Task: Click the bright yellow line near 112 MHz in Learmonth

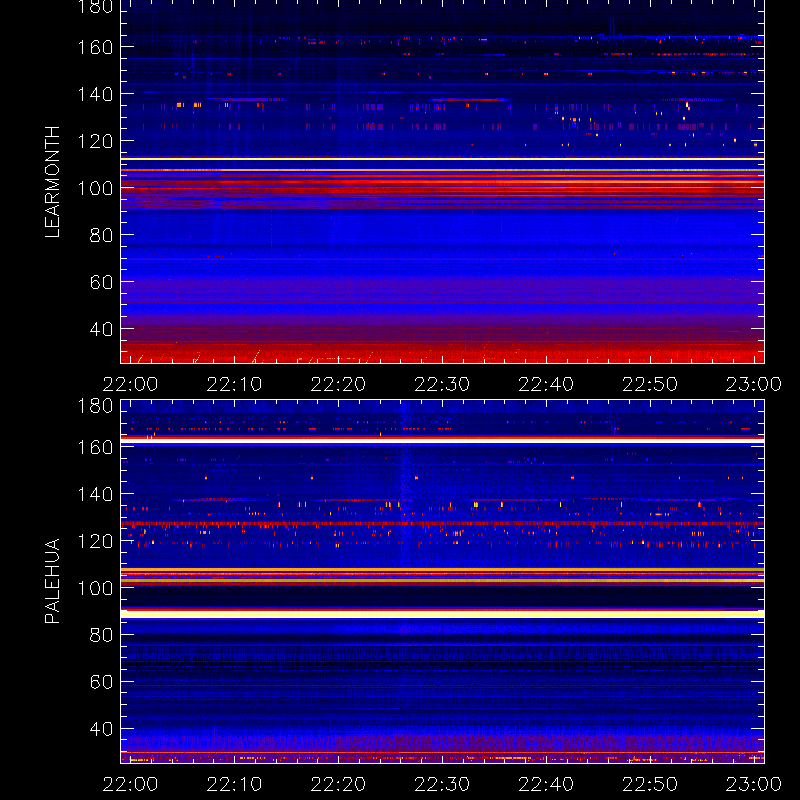Action: (x=442, y=159)
